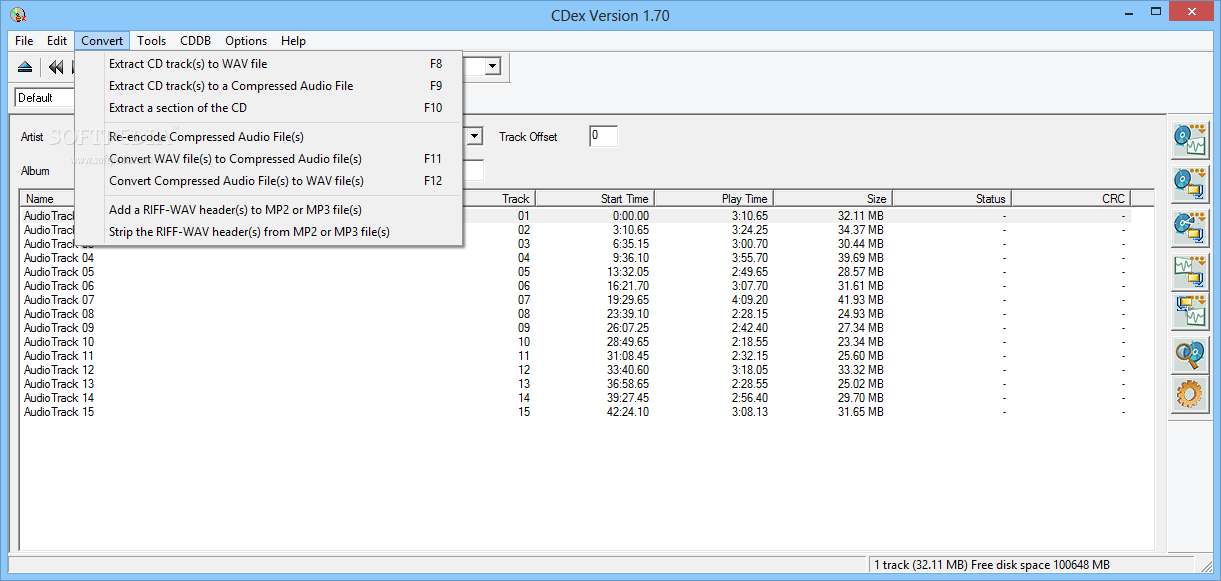Click the 41.93 MB size cell
Image resolution: width=1221 pixels, height=581 pixels.
(860, 300)
